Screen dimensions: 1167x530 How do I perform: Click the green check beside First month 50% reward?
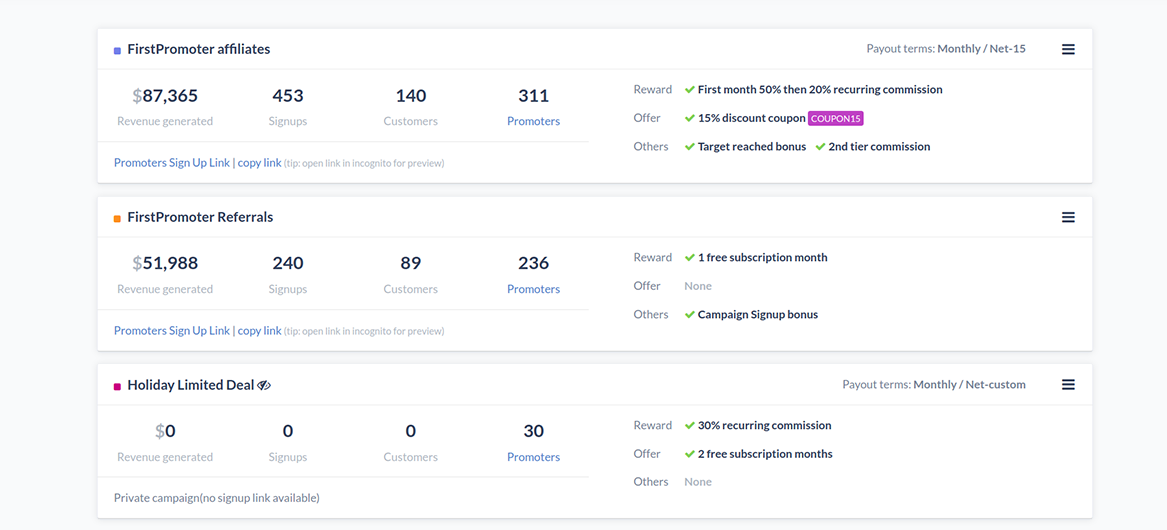[x=689, y=89]
